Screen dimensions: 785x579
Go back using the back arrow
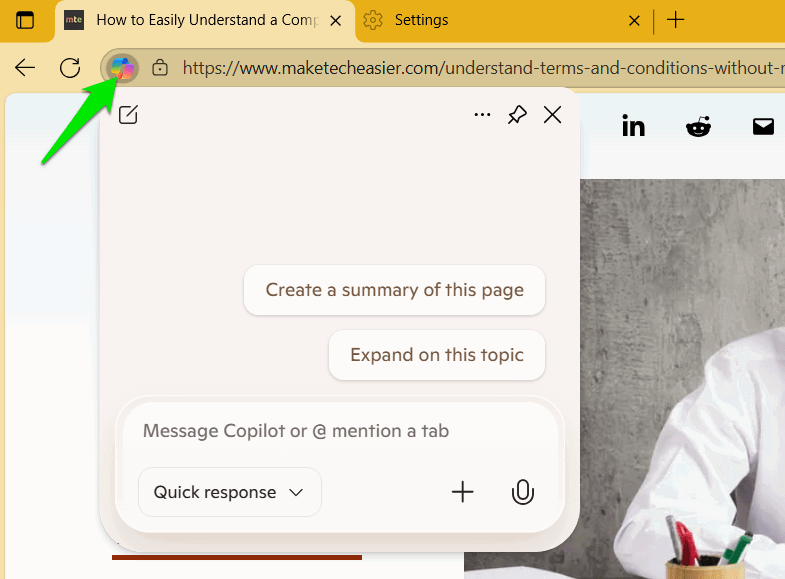pyautogui.click(x=25, y=68)
